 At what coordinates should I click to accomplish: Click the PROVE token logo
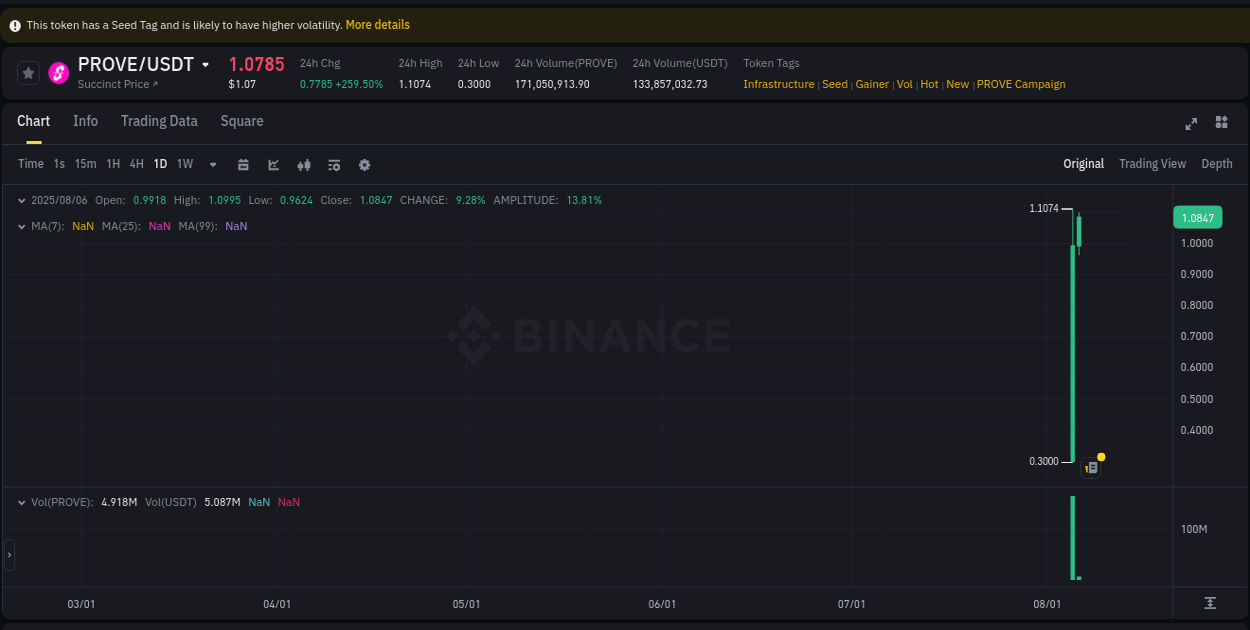tap(58, 73)
